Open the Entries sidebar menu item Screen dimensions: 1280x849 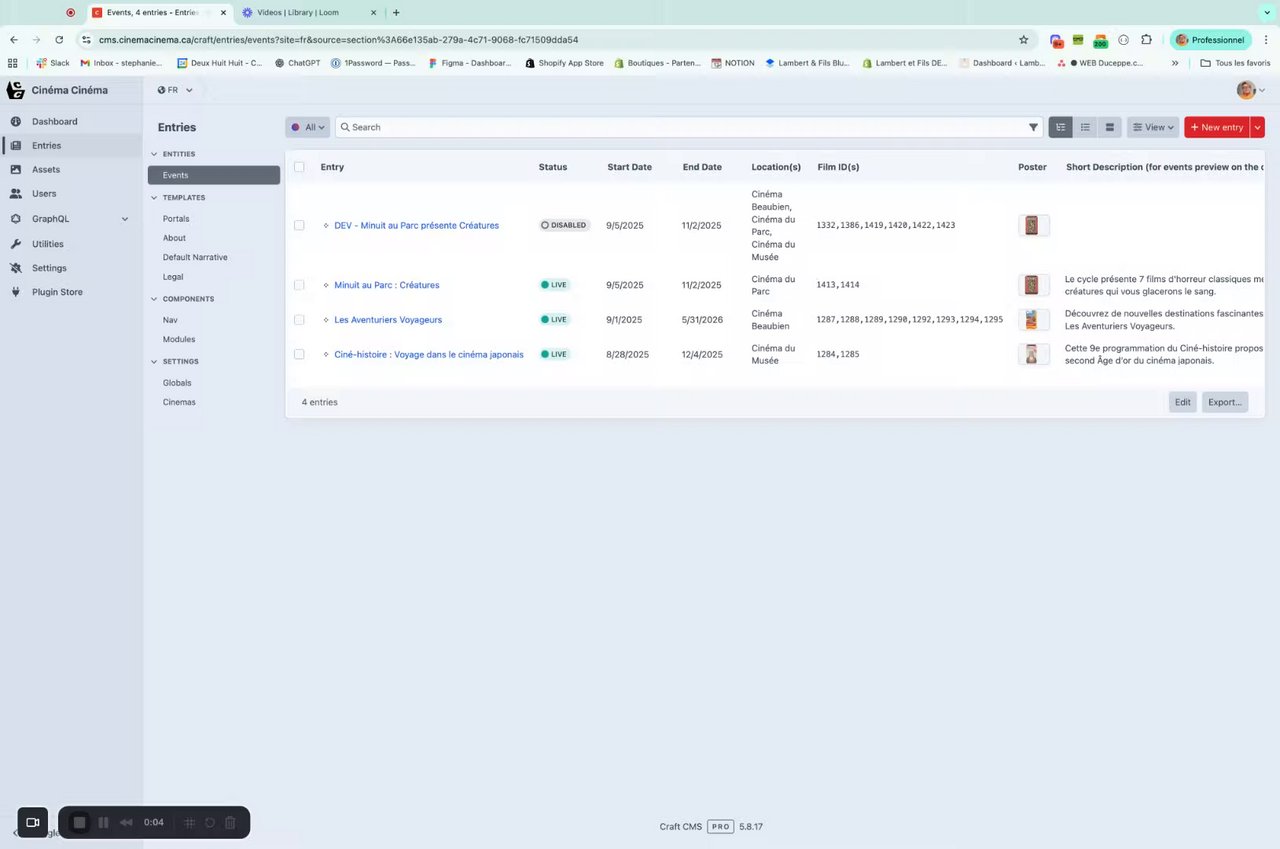(x=72, y=146)
